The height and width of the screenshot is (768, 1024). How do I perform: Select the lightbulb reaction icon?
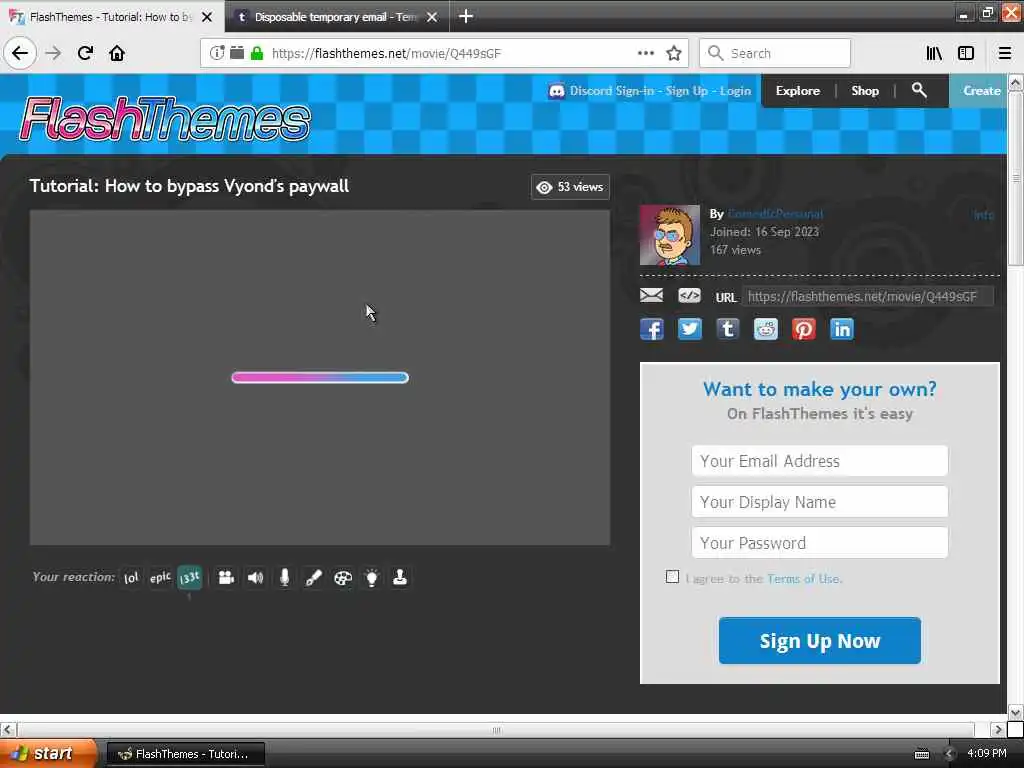point(372,577)
